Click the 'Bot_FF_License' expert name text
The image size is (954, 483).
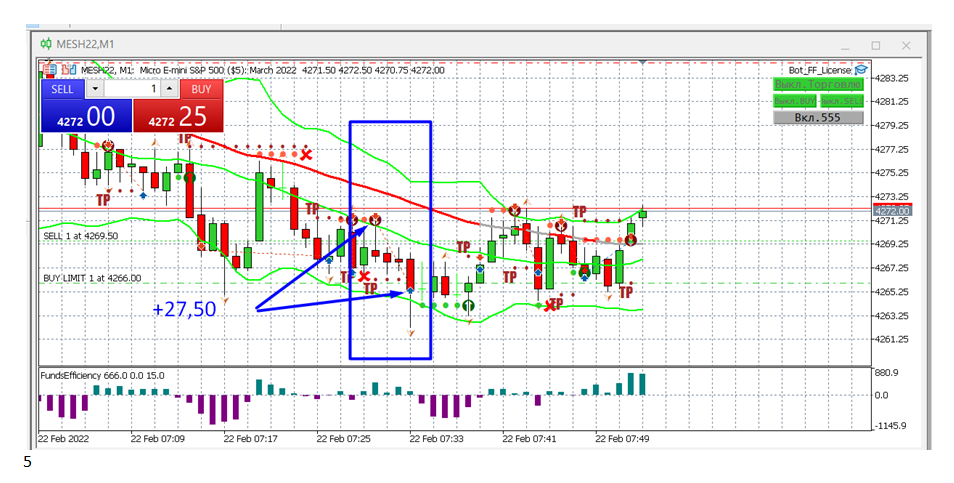pyautogui.click(x=820, y=70)
